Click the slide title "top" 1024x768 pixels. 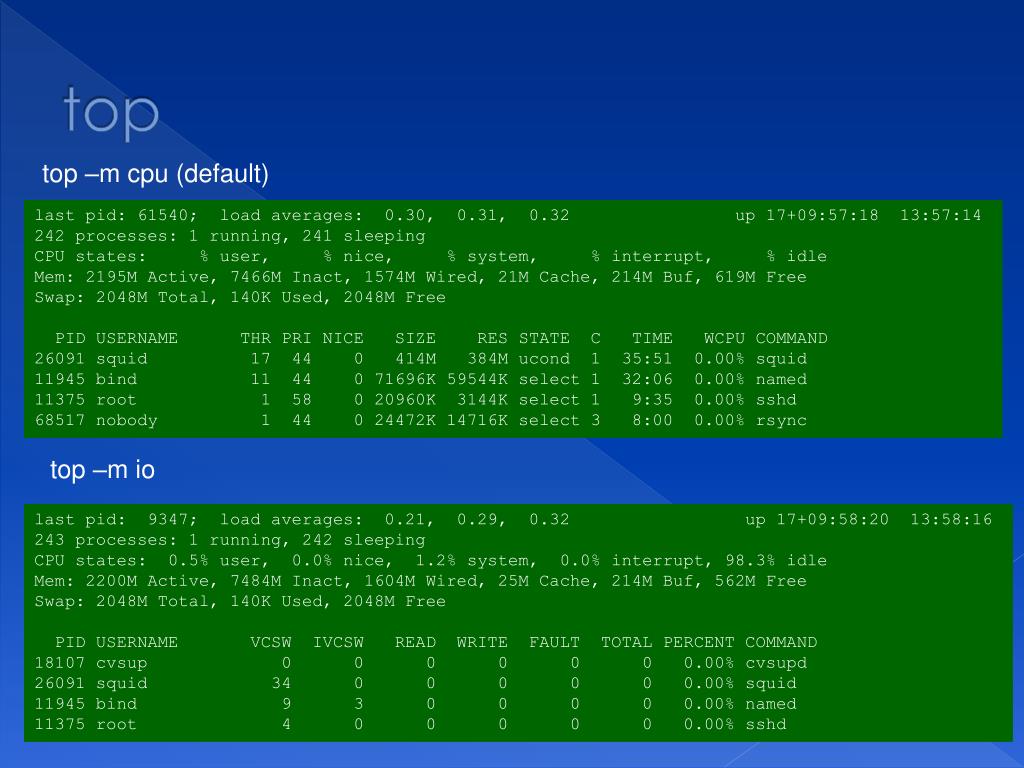tap(111, 112)
